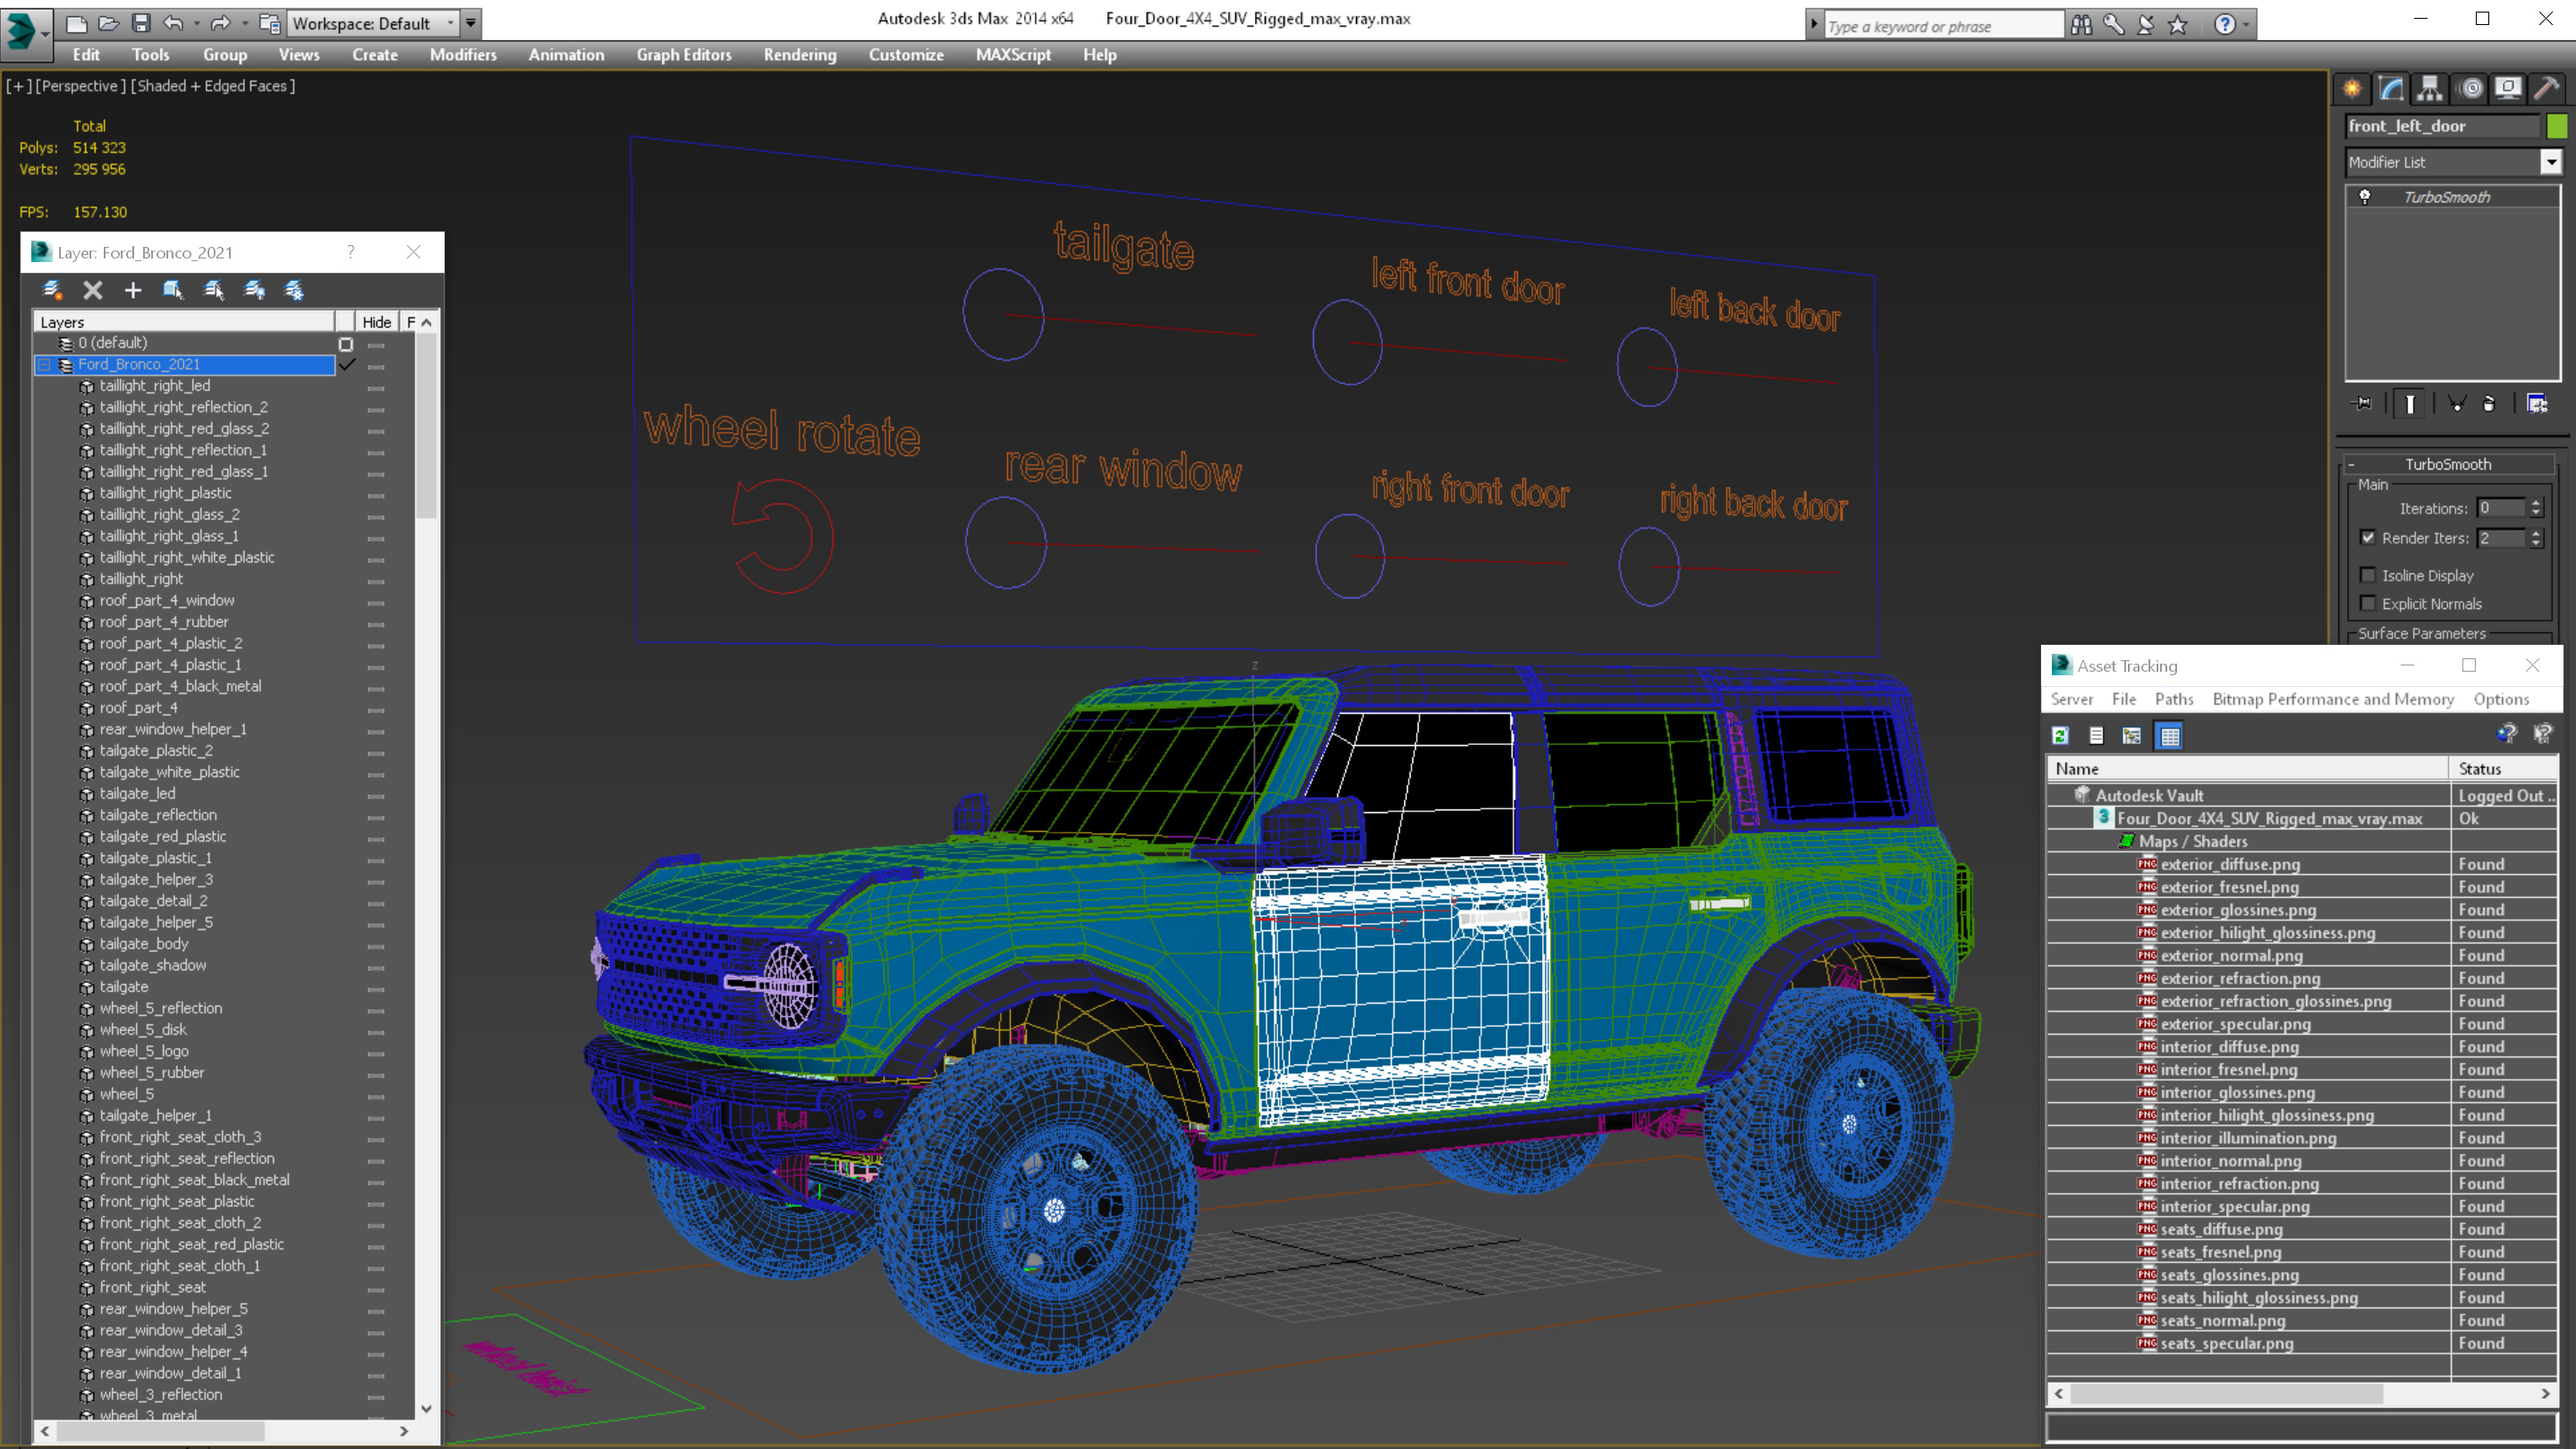Toggle current-layer box for 0 (default) layer
2576x1449 pixels.
coord(346,344)
